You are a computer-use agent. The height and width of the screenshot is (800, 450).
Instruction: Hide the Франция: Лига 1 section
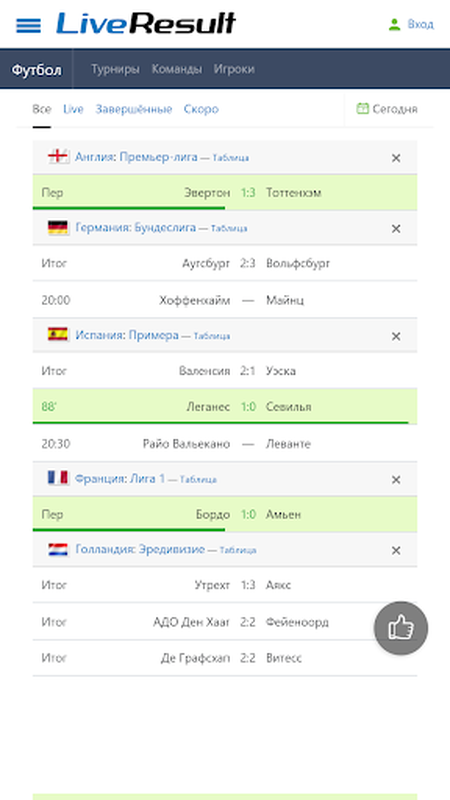click(x=395, y=480)
